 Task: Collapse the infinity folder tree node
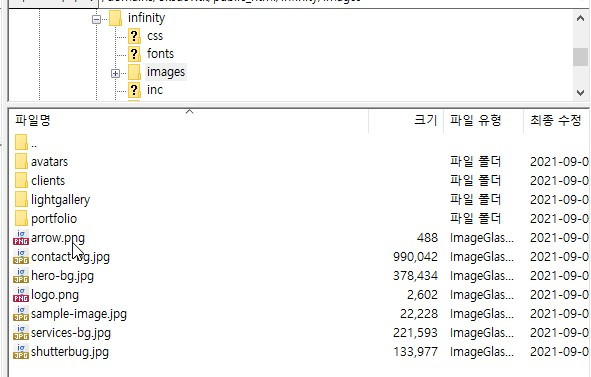96,19
